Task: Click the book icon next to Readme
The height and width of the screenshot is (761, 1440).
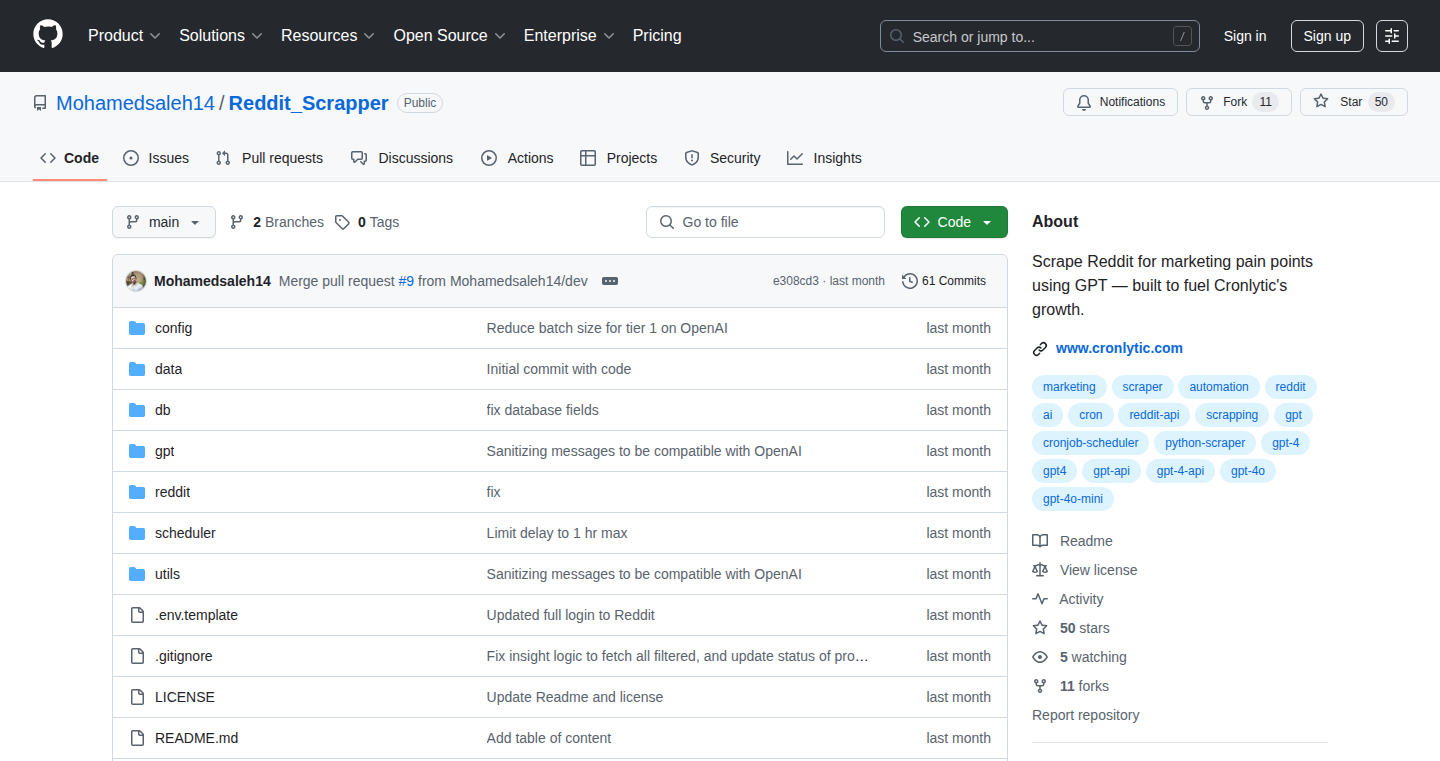Action: point(1040,541)
